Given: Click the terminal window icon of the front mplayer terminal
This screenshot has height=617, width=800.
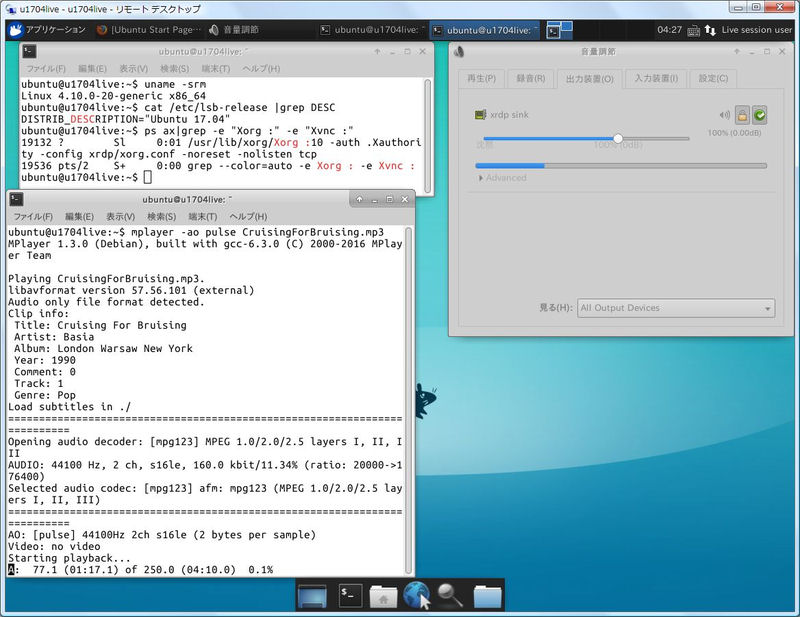Looking at the screenshot, I should tap(16, 199).
